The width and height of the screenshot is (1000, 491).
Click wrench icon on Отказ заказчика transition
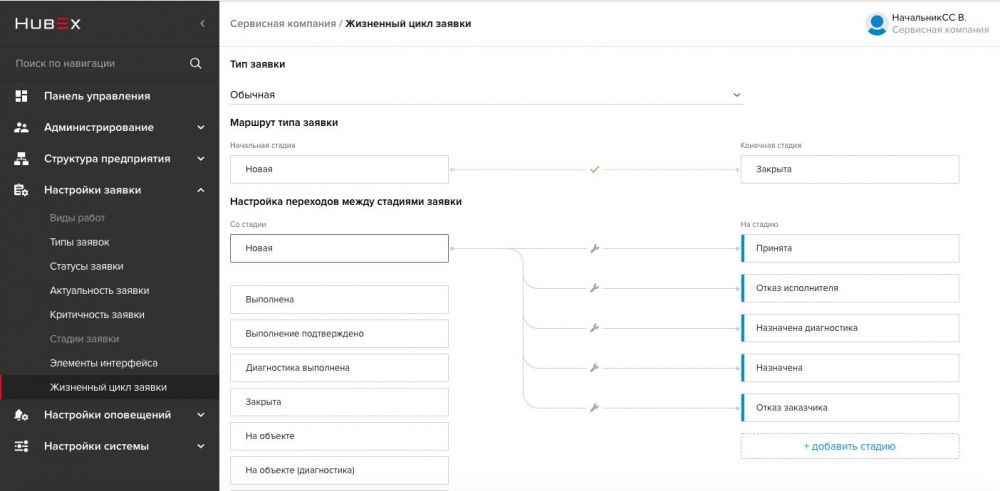pos(594,407)
